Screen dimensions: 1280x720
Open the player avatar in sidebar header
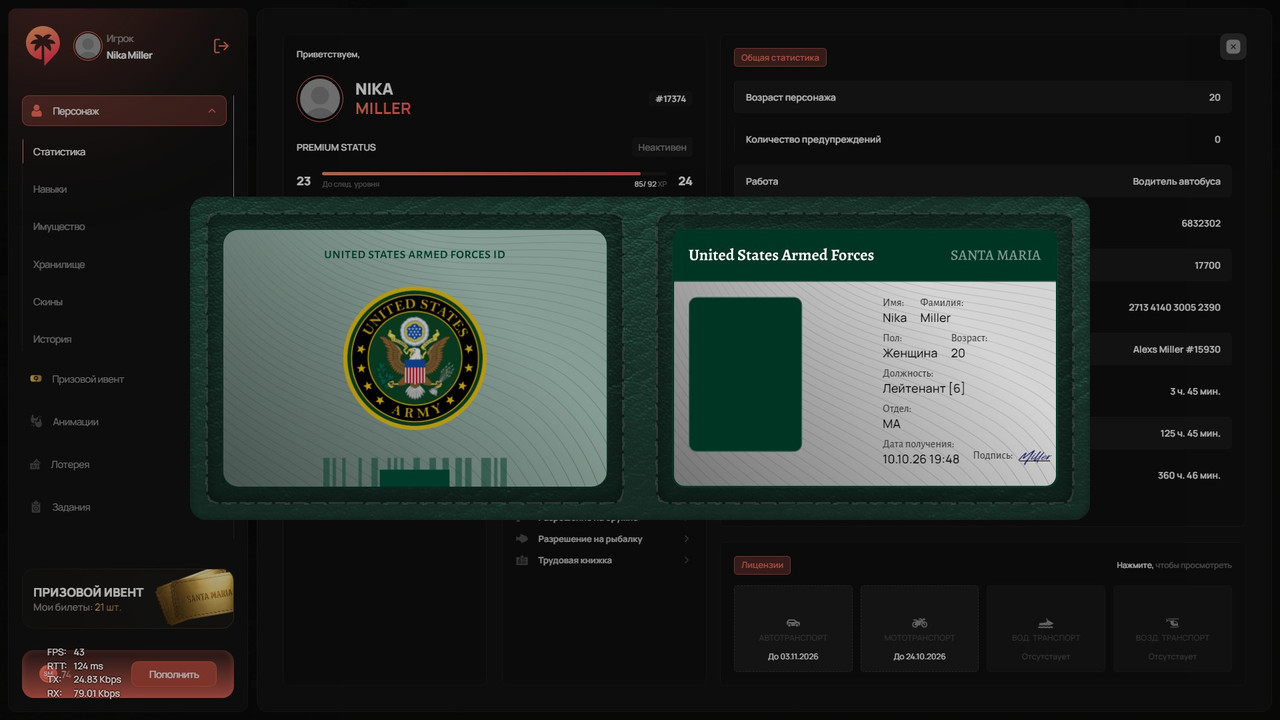click(88, 46)
